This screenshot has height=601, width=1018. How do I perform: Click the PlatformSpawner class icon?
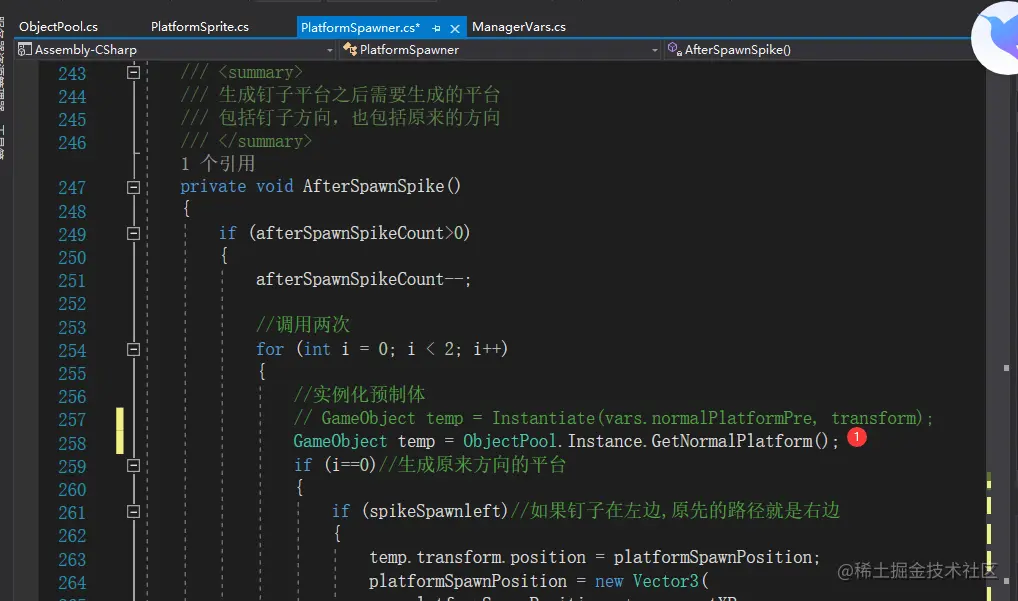349,49
